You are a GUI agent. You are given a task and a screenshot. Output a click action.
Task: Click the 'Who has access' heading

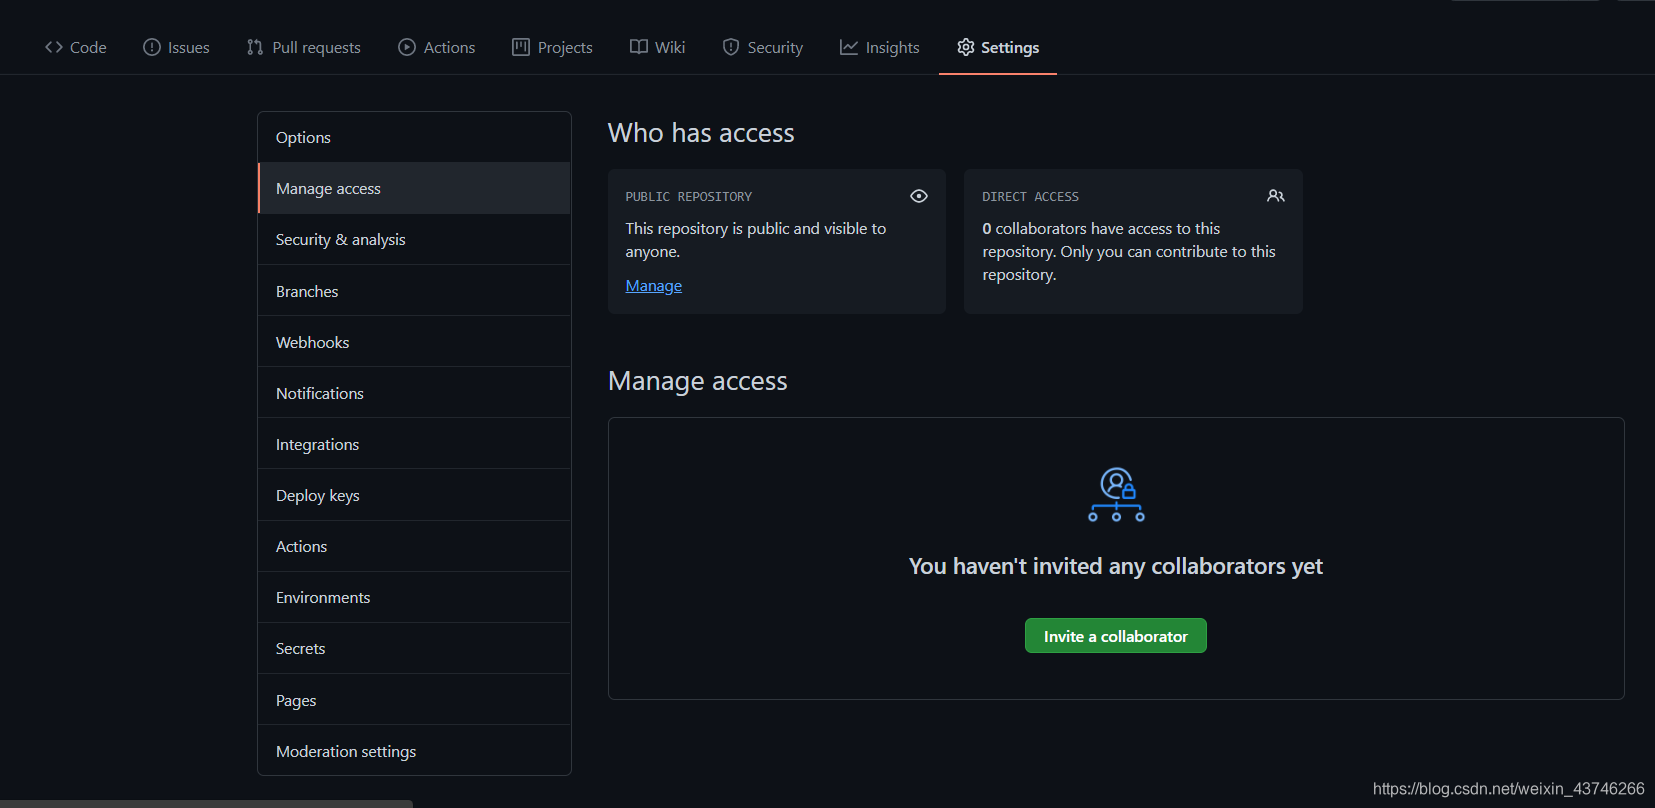701,133
